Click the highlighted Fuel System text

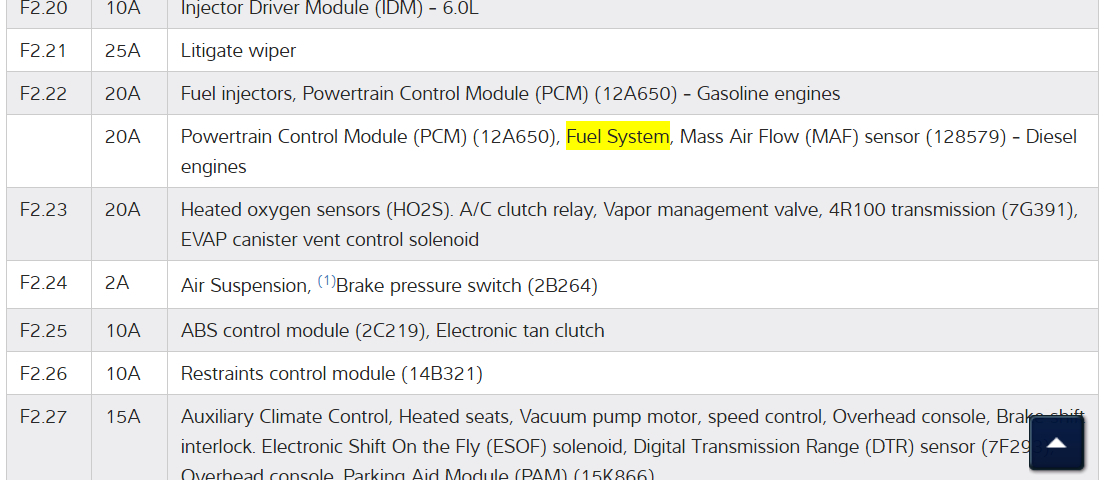click(617, 137)
